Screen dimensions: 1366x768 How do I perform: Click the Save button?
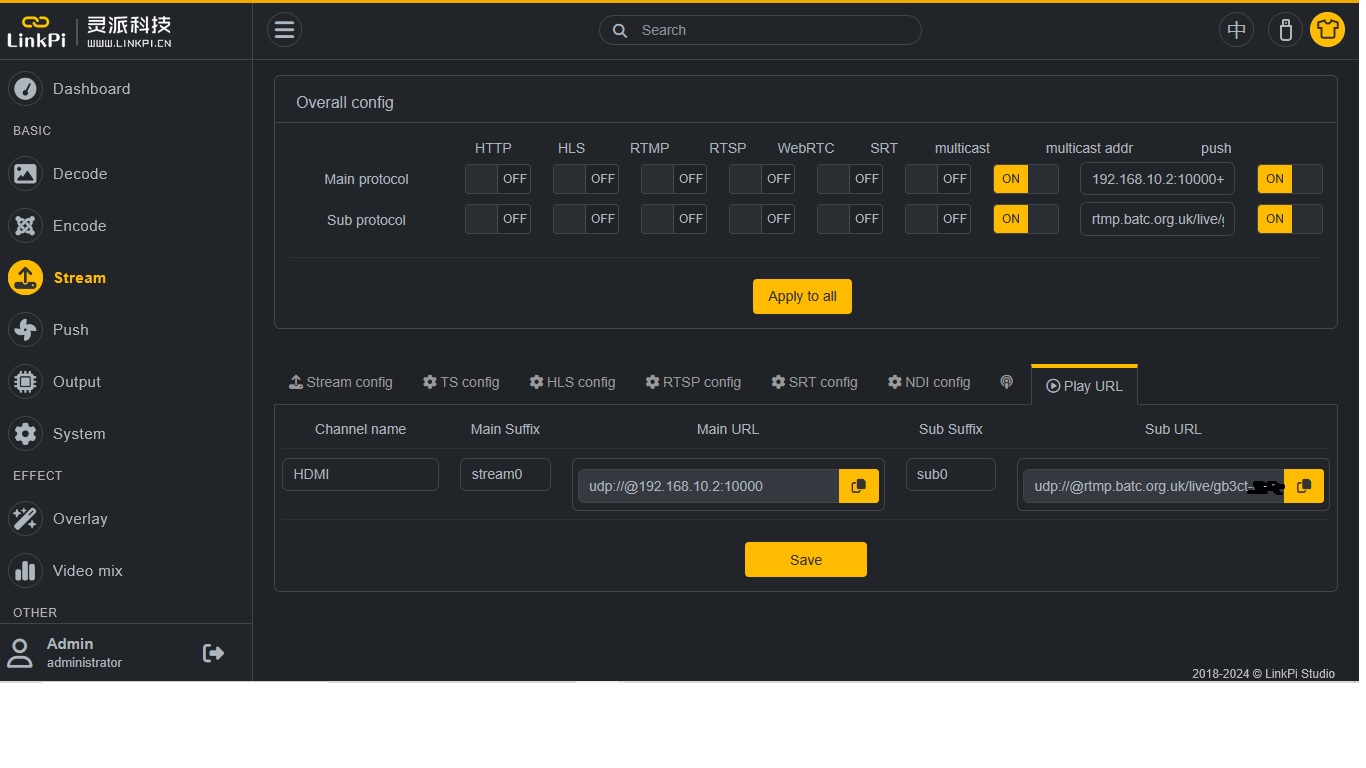coord(805,560)
